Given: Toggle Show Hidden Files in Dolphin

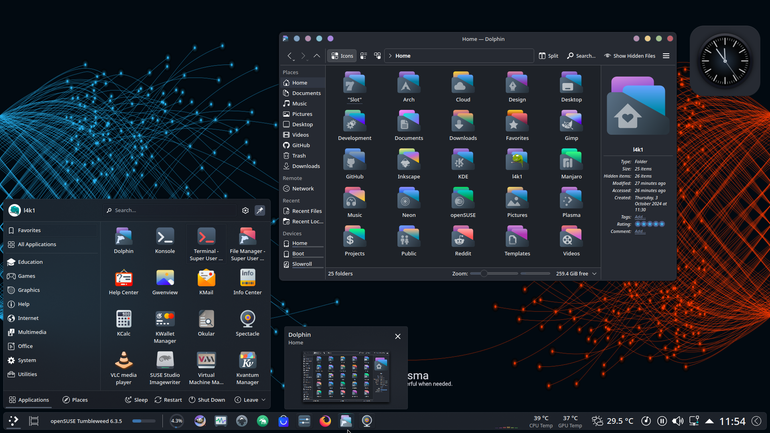Looking at the screenshot, I should pyautogui.click(x=630, y=56).
